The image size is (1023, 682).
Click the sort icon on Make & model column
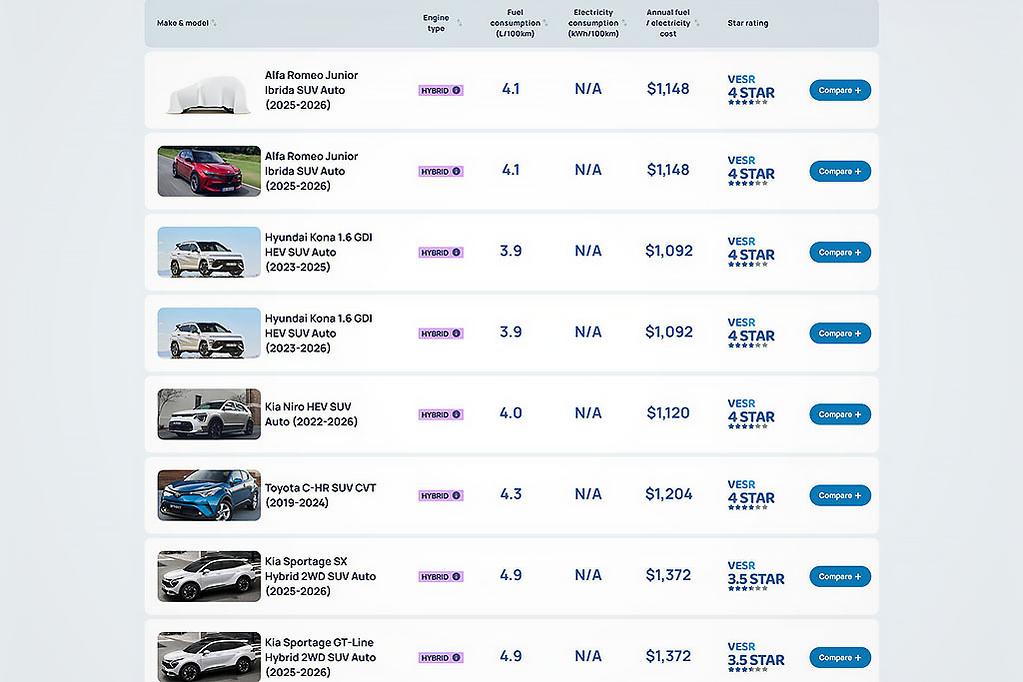[215, 22]
